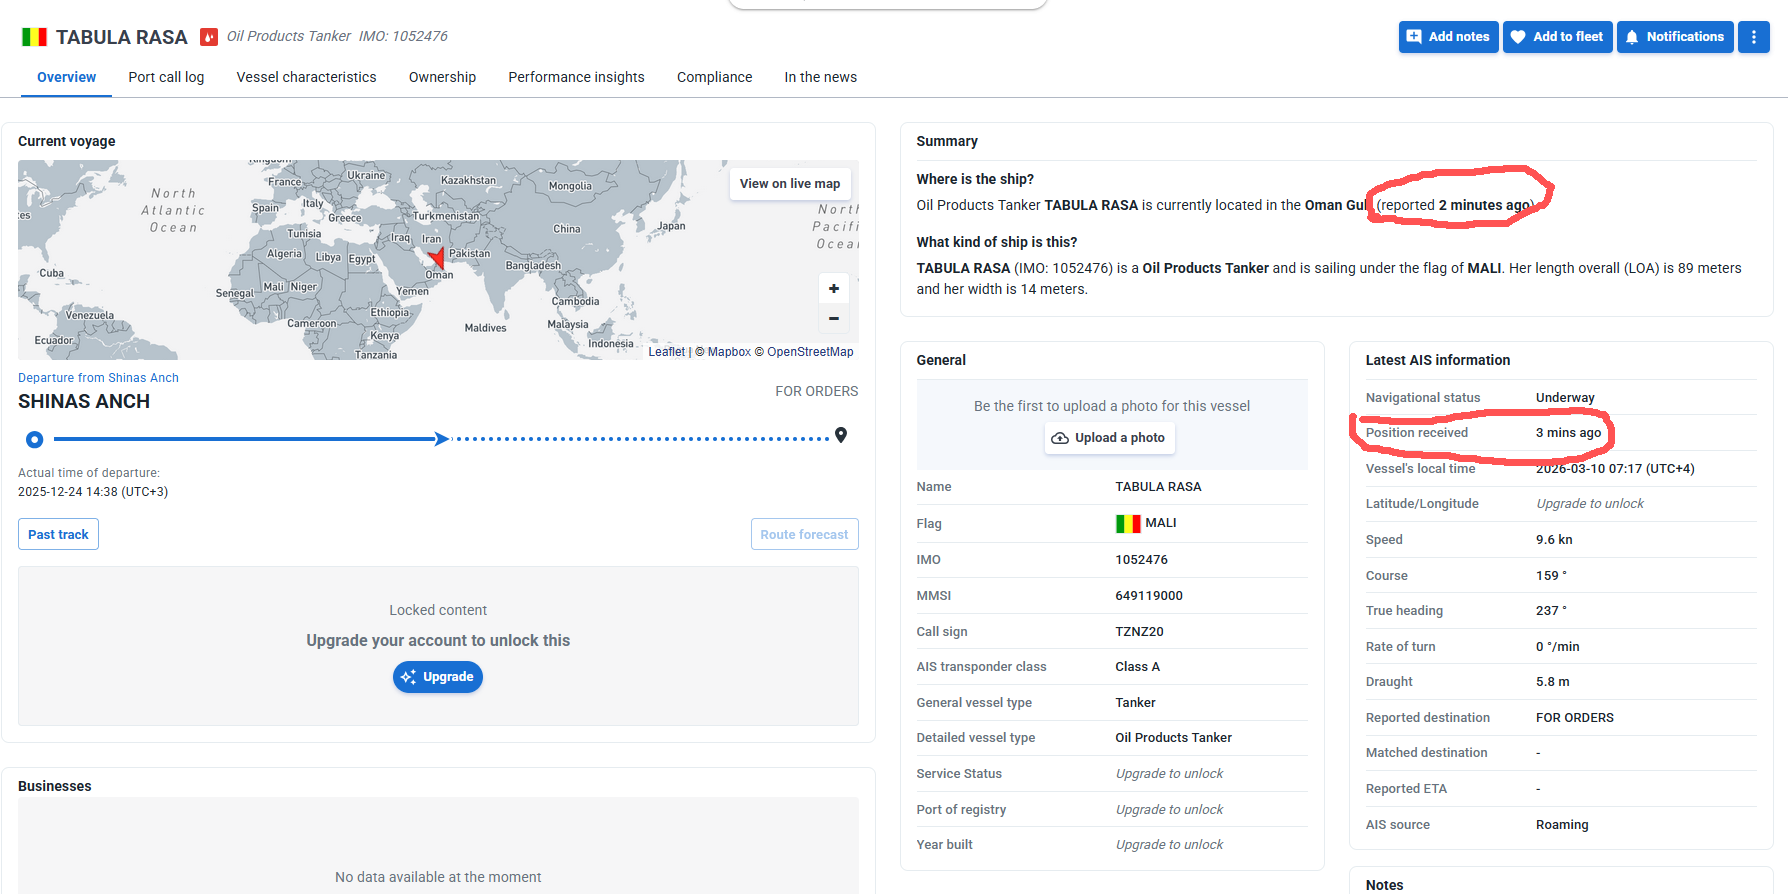Viewport: 1788px width, 894px height.
Task: Click the blue Upgrade button
Action: (438, 677)
